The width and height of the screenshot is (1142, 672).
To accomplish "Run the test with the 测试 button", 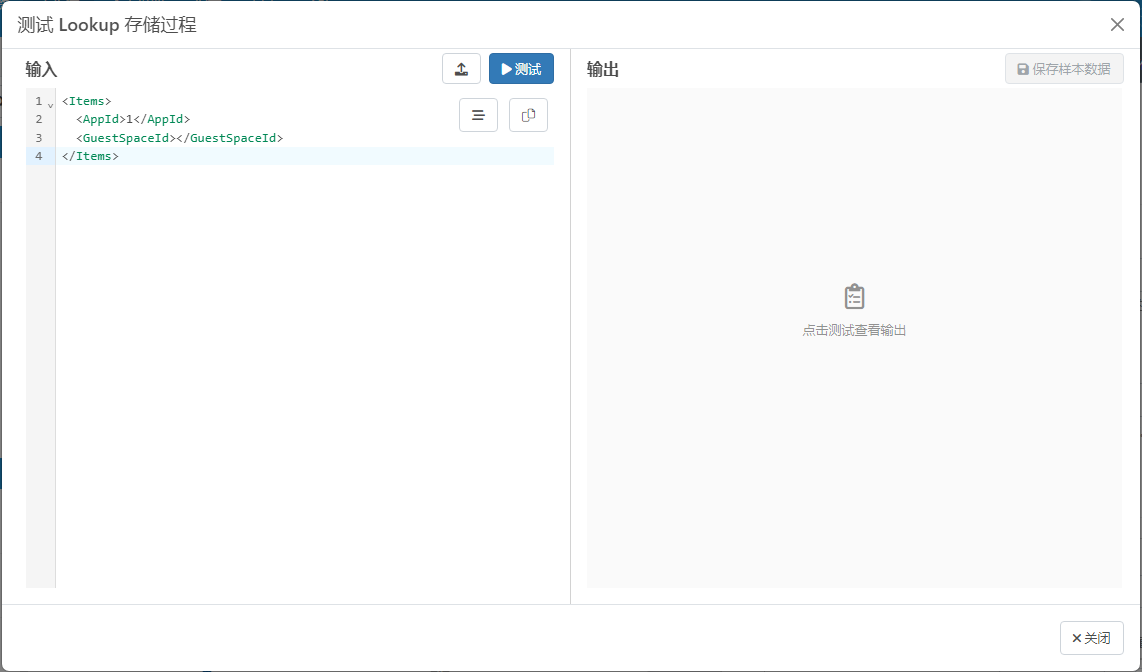I will pyautogui.click(x=521, y=69).
